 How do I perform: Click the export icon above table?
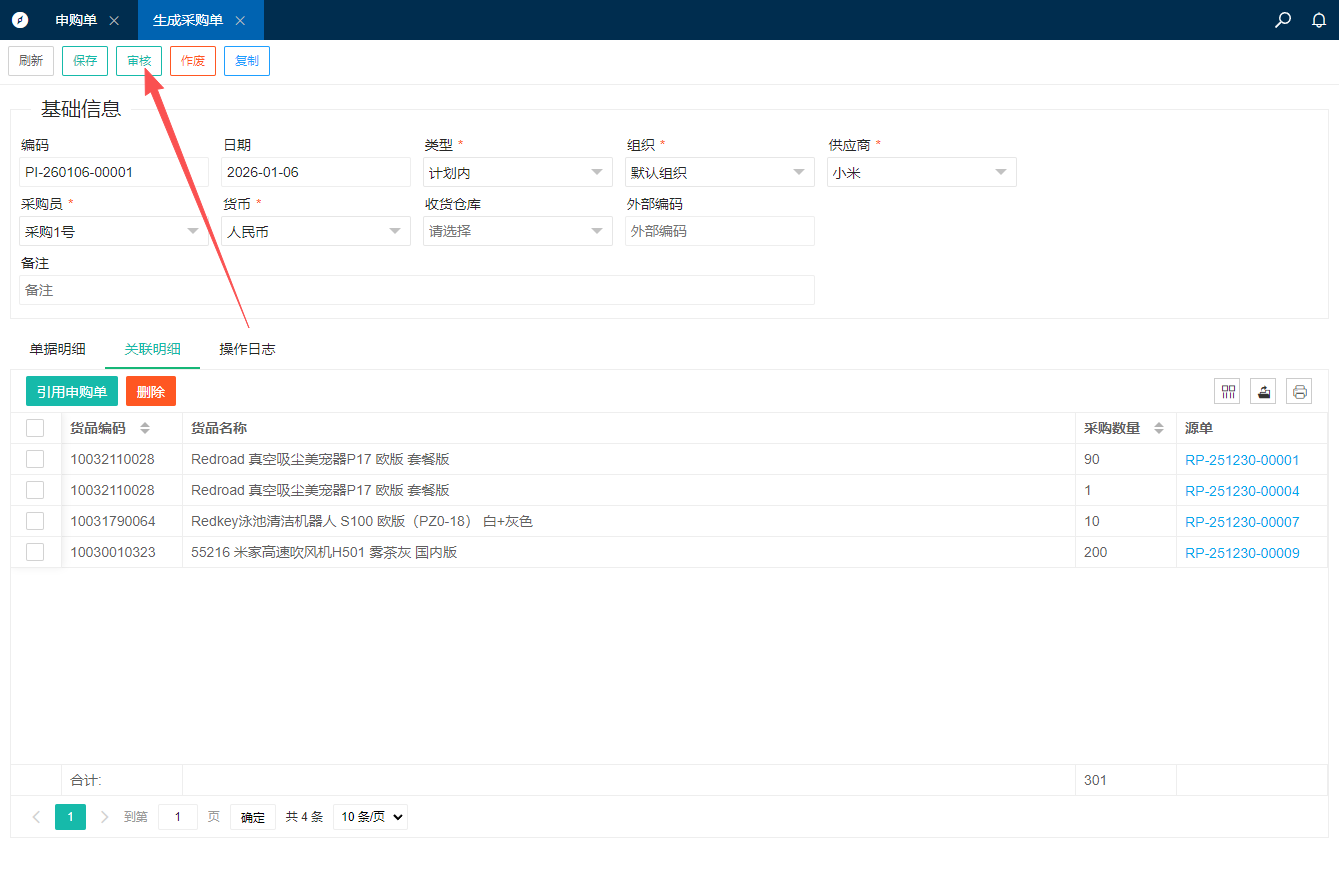click(x=1263, y=392)
